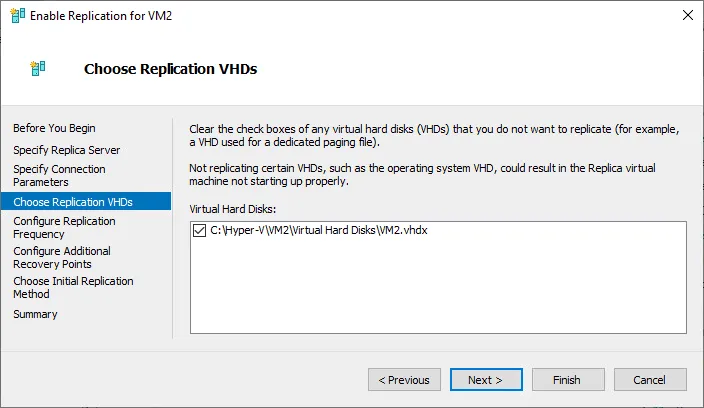Click the Next button
Viewport: 704px width, 408px height.
click(x=485, y=380)
